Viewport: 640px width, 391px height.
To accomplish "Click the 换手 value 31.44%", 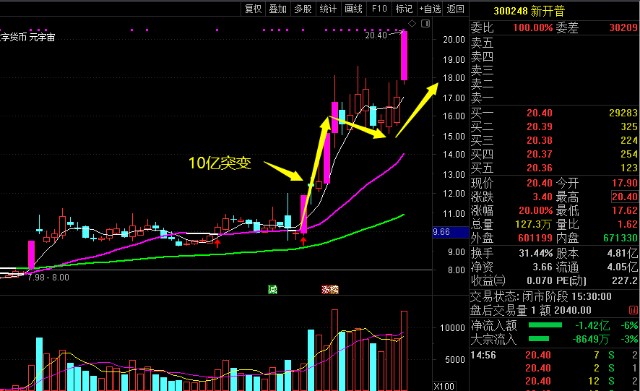I will [535, 253].
